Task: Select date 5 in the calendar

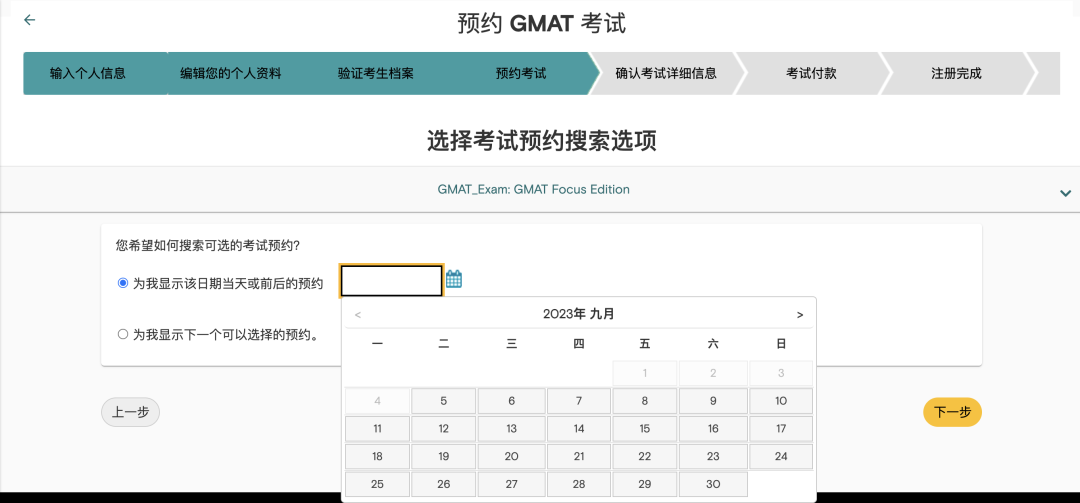Action: [444, 401]
